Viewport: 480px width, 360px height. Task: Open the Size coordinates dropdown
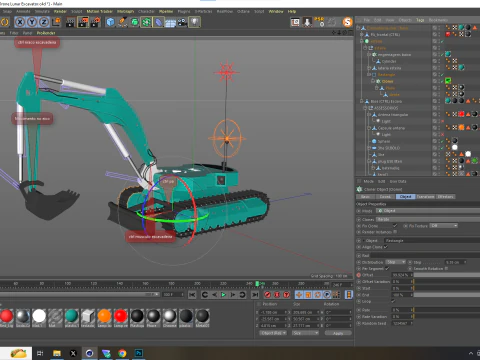[305, 333]
